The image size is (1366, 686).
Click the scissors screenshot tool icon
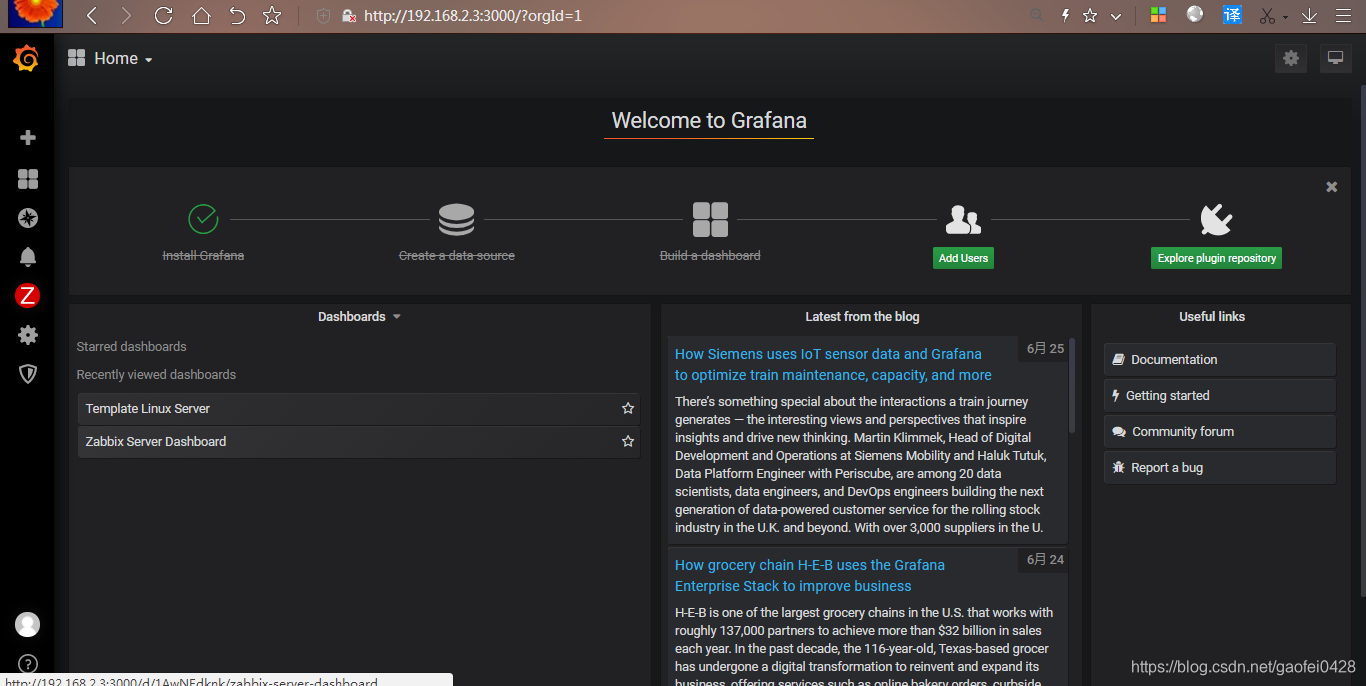coord(1268,16)
